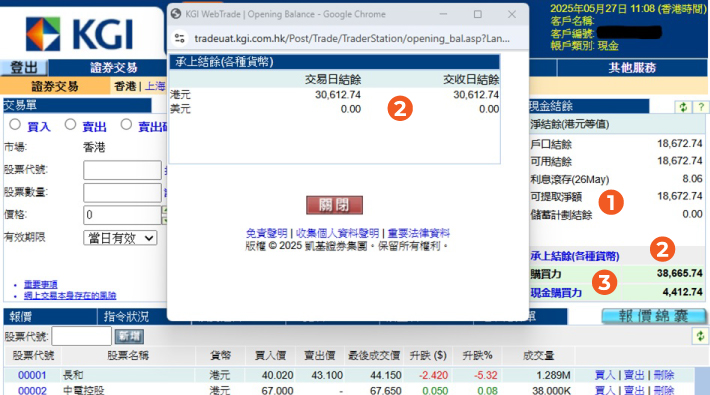The width and height of the screenshot is (710, 395).
Task: Open the help question mark icon
Action: pyautogui.click(x=700, y=107)
